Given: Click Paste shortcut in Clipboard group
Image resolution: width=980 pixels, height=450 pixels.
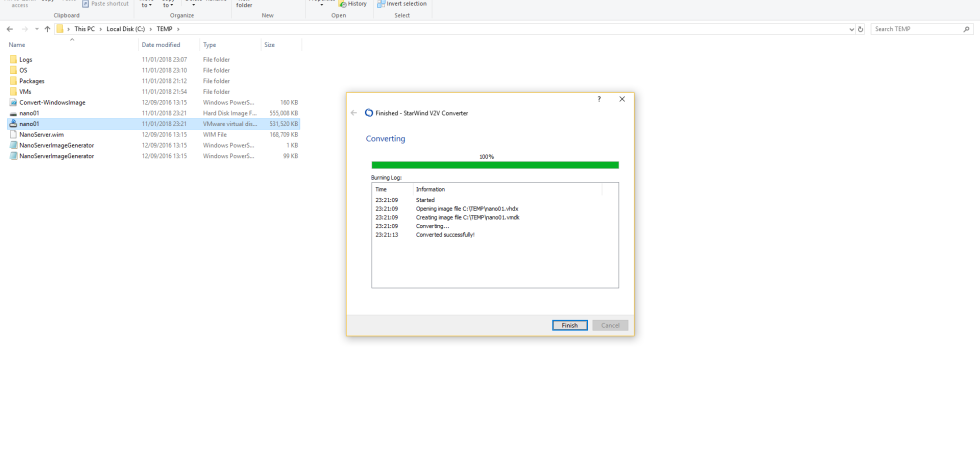Looking at the screenshot, I should click(x=105, y=4).
